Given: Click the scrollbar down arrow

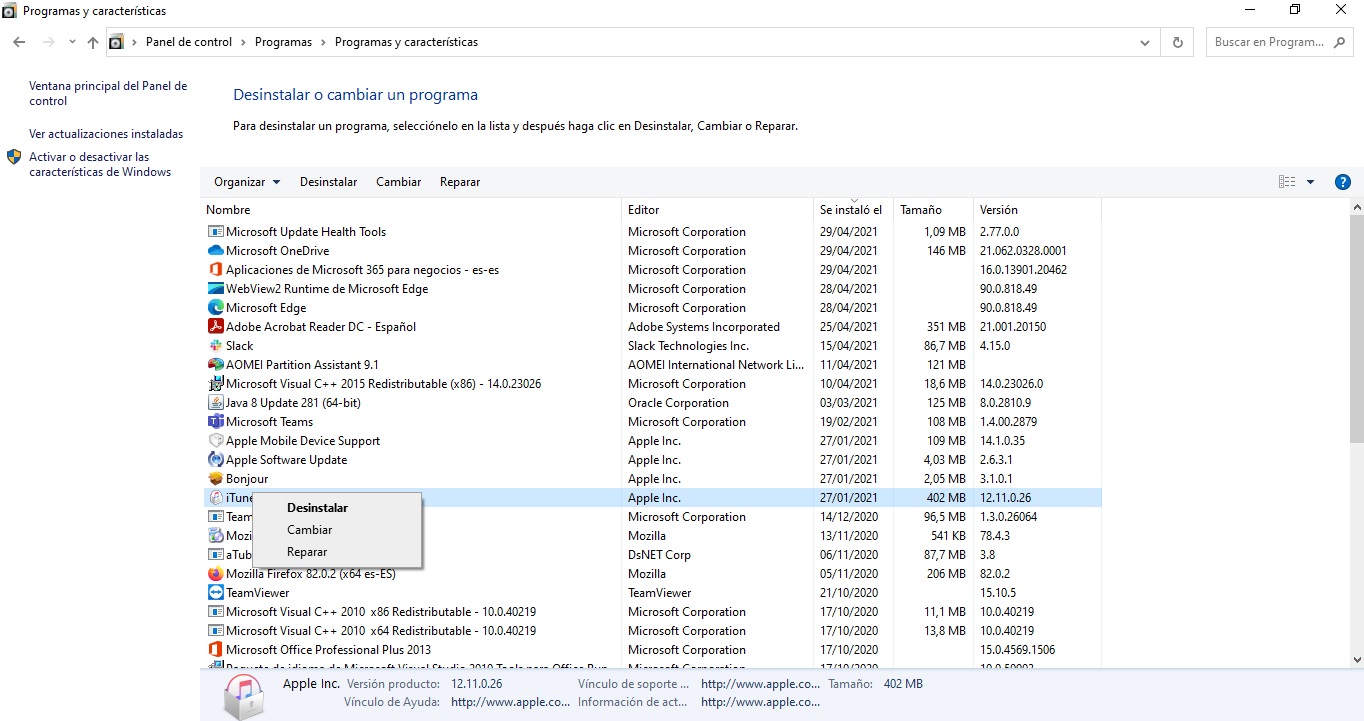Looking at the screenshot, I should pos(1357,659).
